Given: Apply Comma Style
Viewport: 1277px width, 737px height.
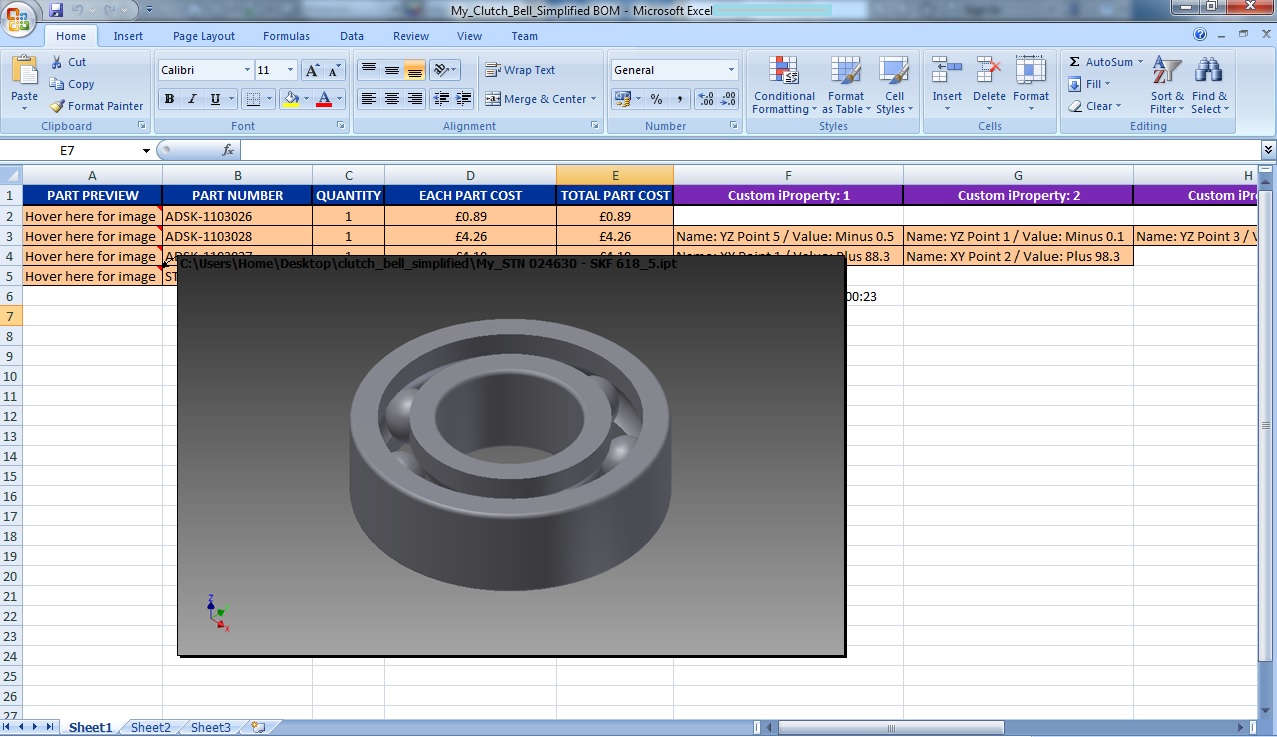Looking at the screenshot, I should 679,99.
